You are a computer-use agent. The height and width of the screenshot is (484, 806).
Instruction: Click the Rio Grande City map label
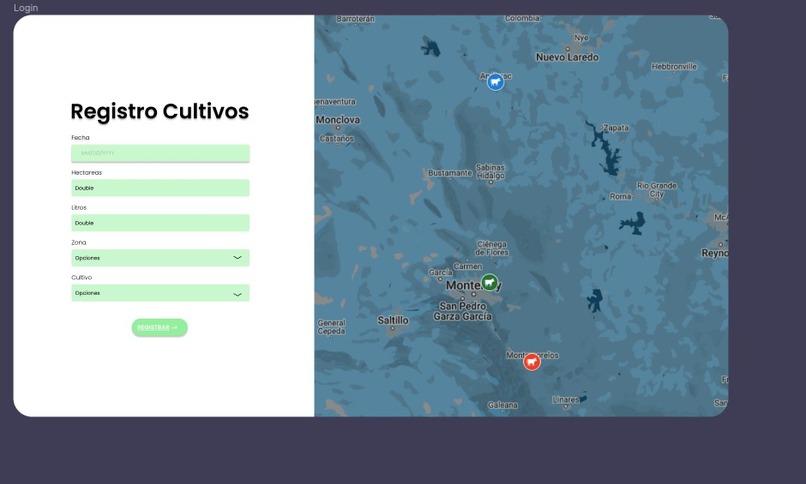(656, 190)
